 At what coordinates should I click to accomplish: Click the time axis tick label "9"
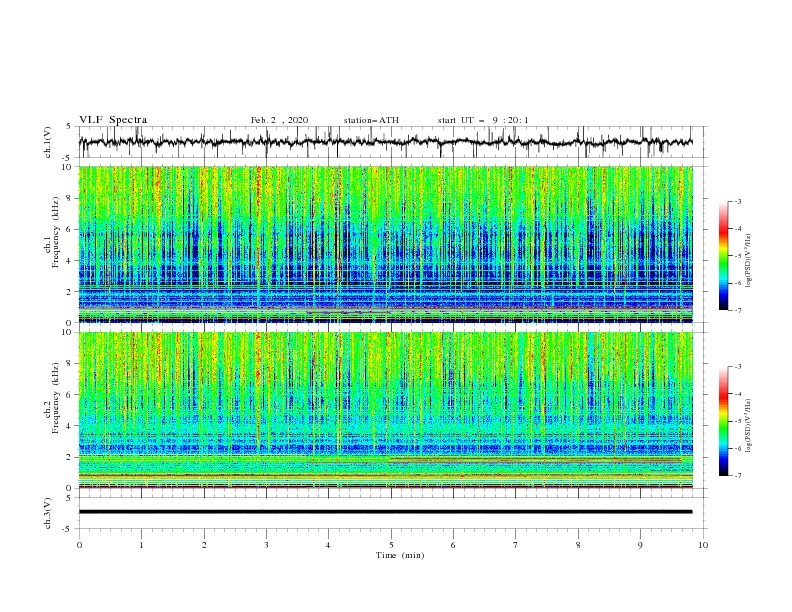pos(640,545)
